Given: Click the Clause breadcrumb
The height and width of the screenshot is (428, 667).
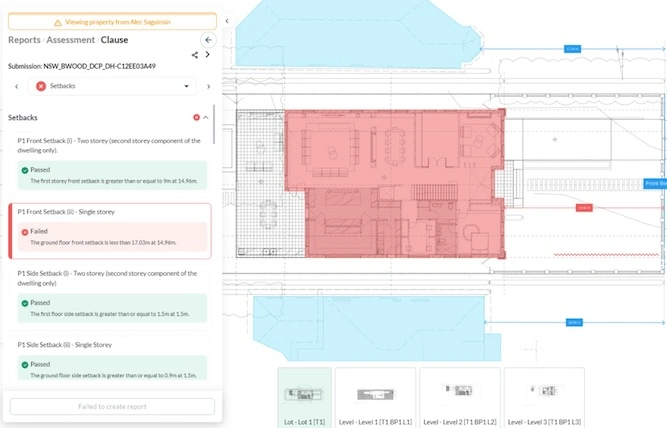Looking at the screenshot, I should 114,40.
